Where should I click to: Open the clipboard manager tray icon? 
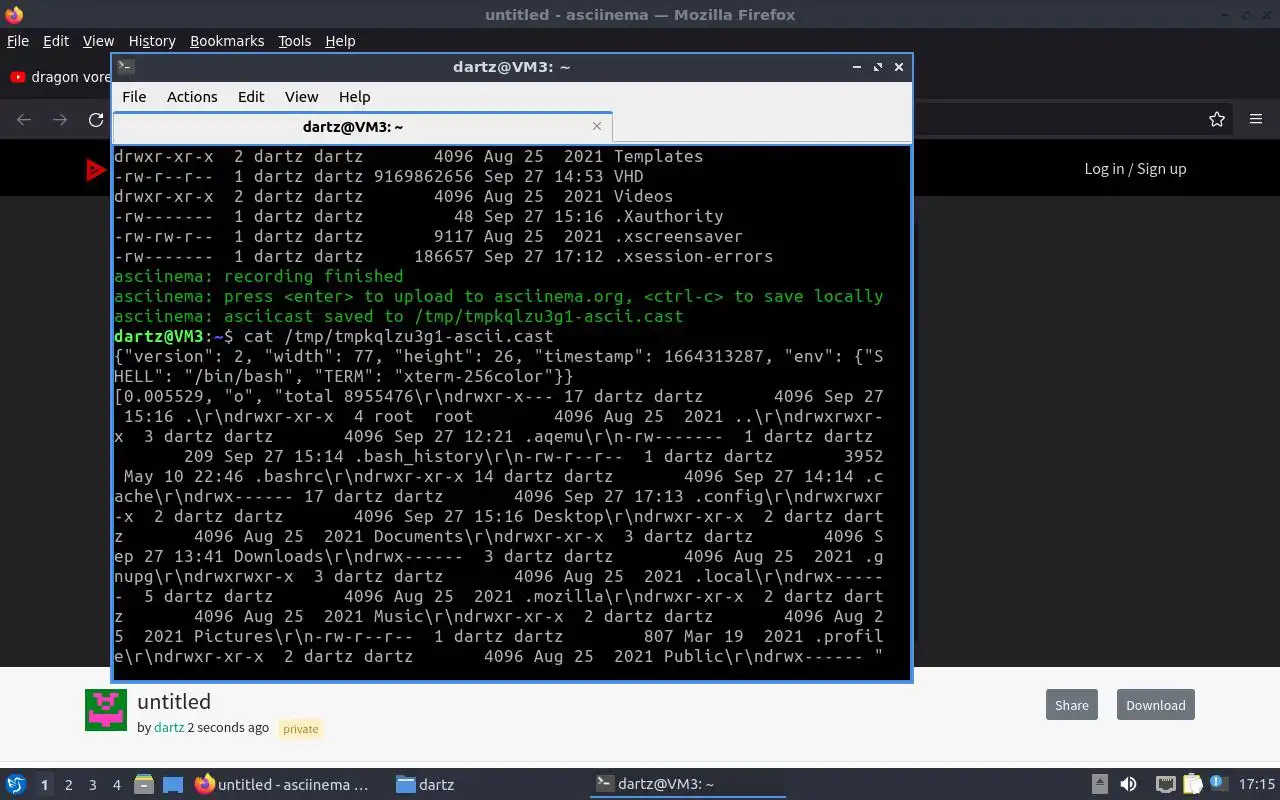1192,785
